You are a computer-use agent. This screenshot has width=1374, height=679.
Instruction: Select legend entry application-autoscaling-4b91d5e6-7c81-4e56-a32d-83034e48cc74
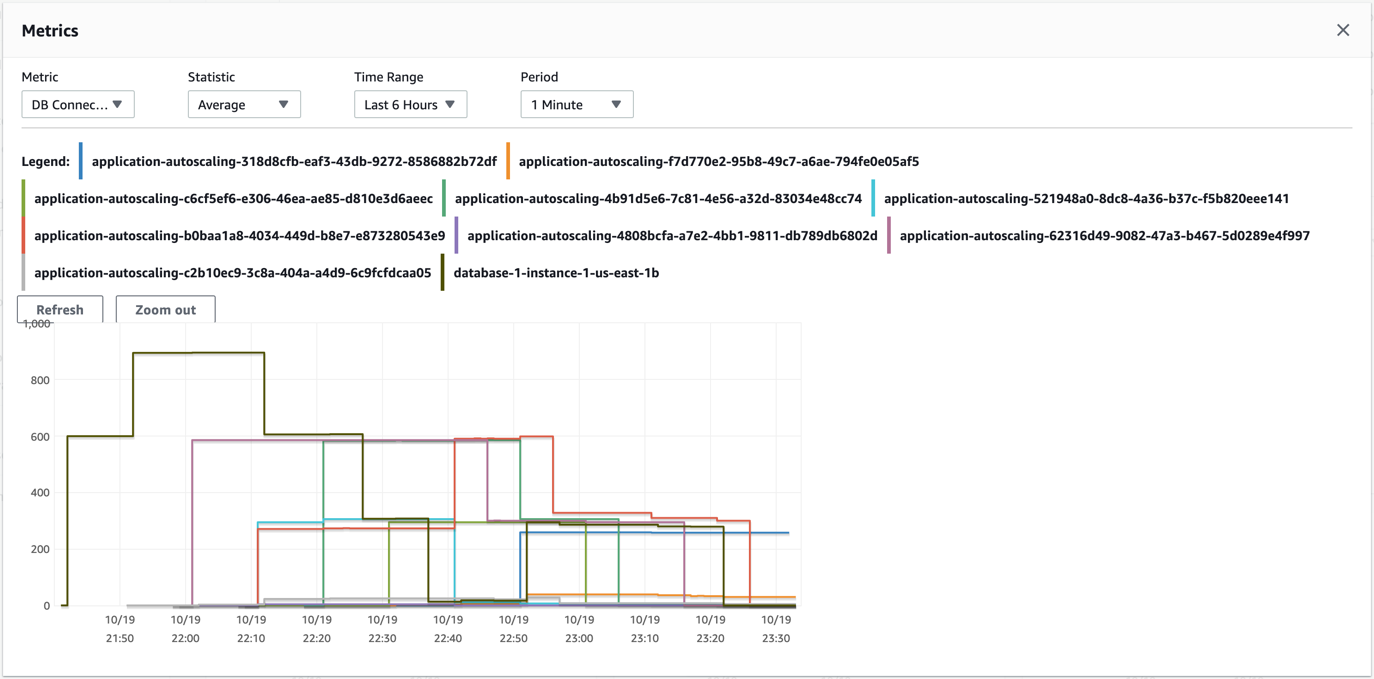658,198
